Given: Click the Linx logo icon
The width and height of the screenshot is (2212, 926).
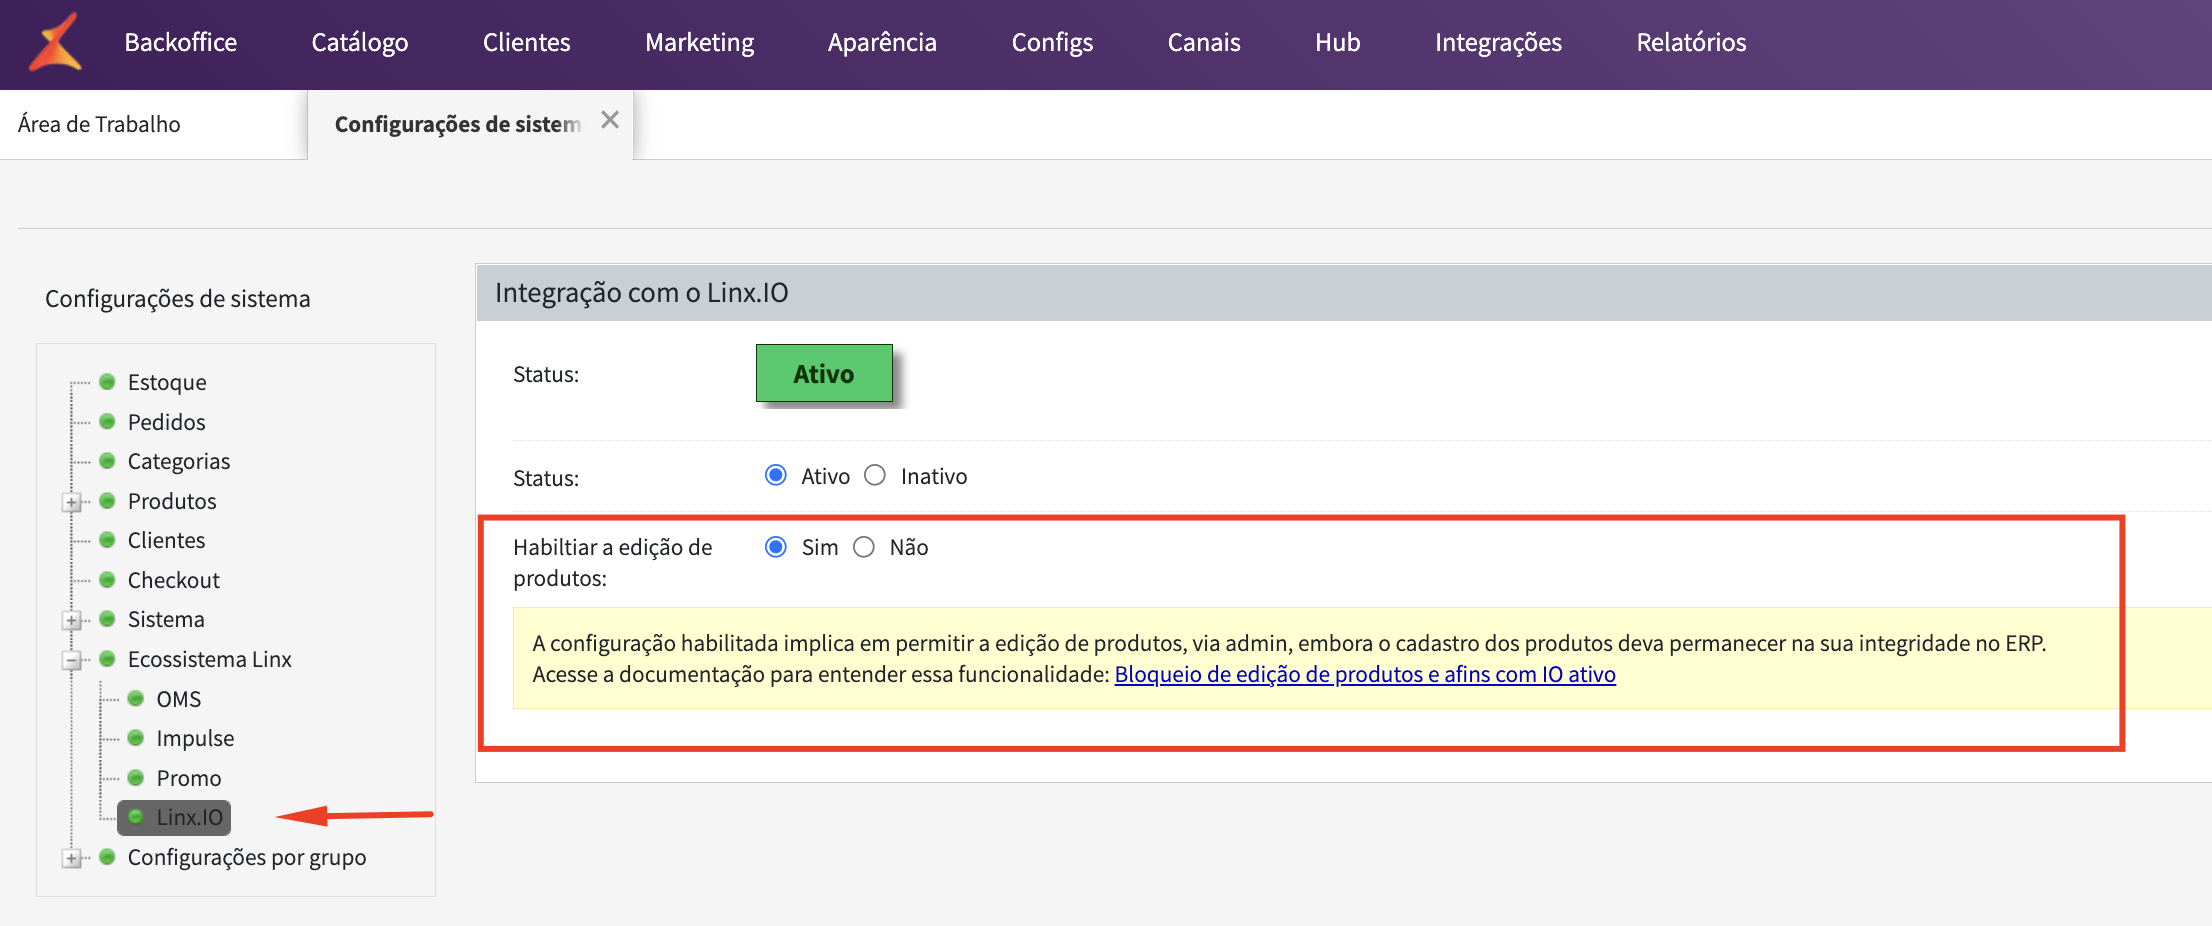Looking at the screenshot, I should point(55,42).
